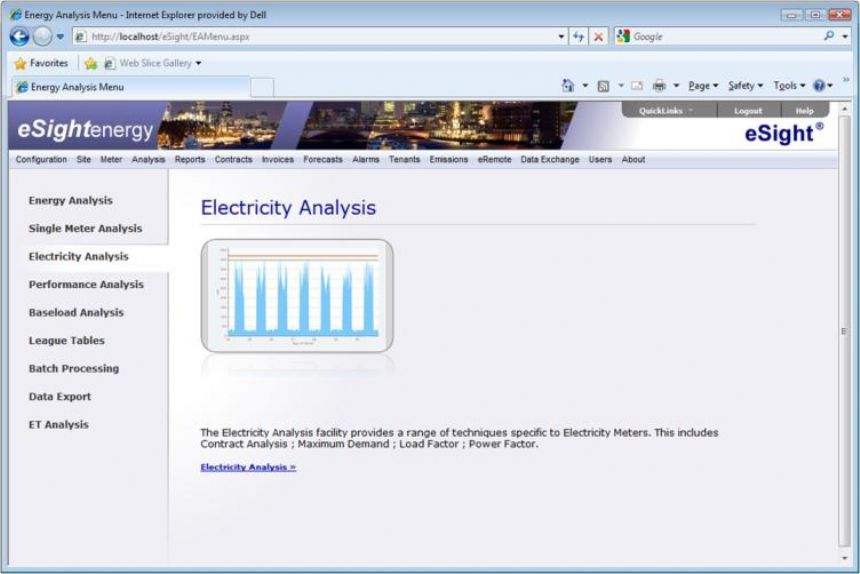Open the Users menu
The height and width of the screenshot is (574, 860).
click(x=600, y=160)
